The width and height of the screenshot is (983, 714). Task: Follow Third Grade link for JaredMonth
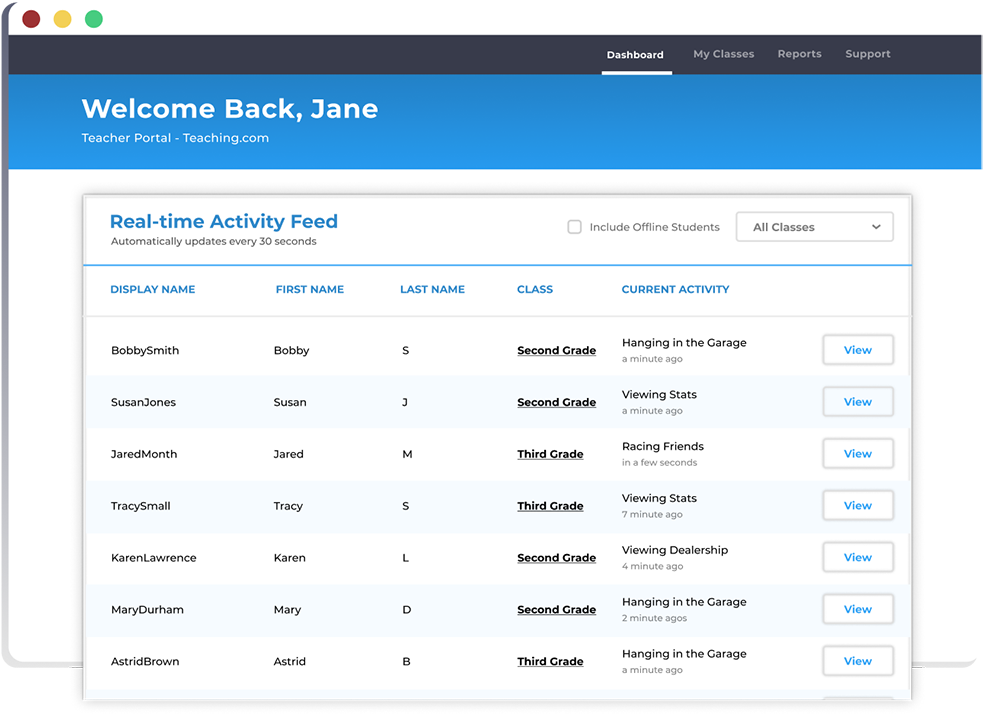click(x=550, y=454)
